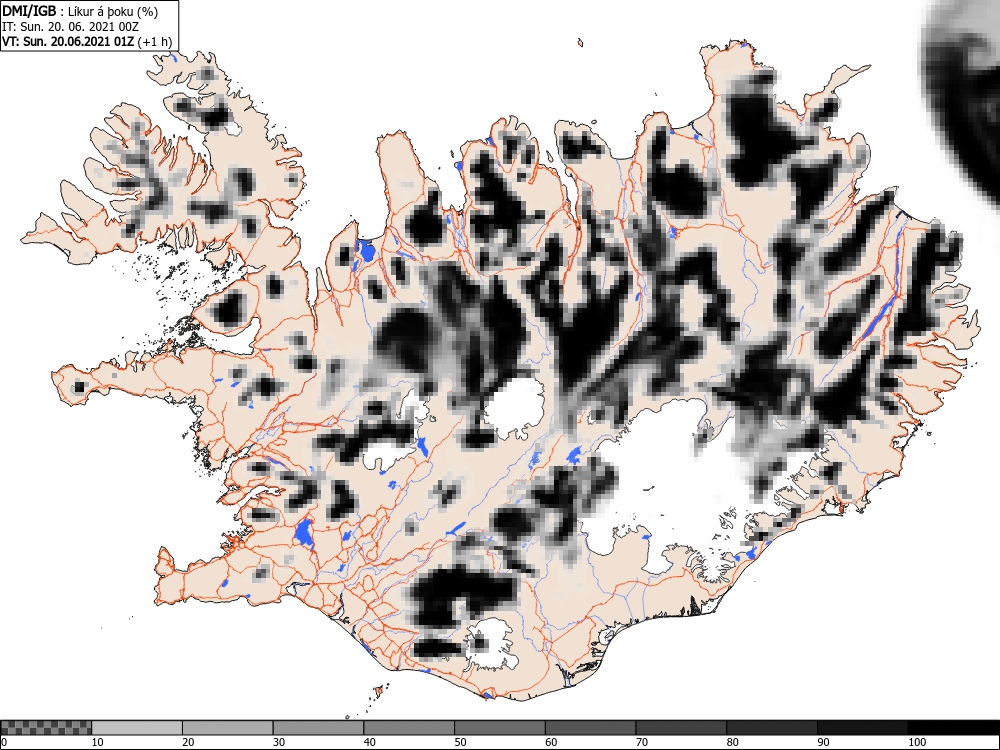Click the legend label '80'

tap(732, 742)
